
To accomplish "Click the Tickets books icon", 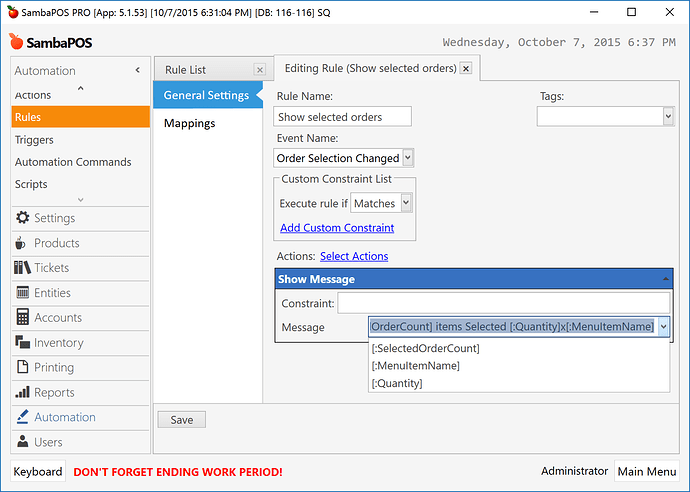I will [x=22, y=268].
